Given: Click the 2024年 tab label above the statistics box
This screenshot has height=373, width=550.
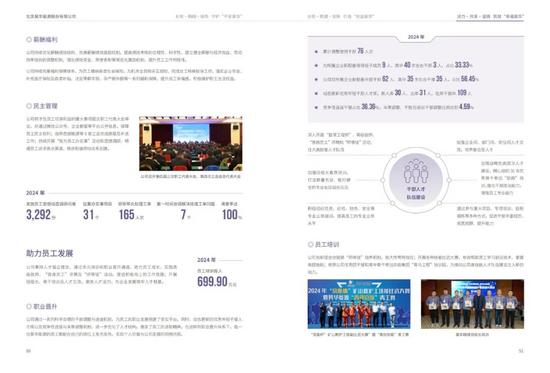Looking at the screenshot, I should click(416, 37).
